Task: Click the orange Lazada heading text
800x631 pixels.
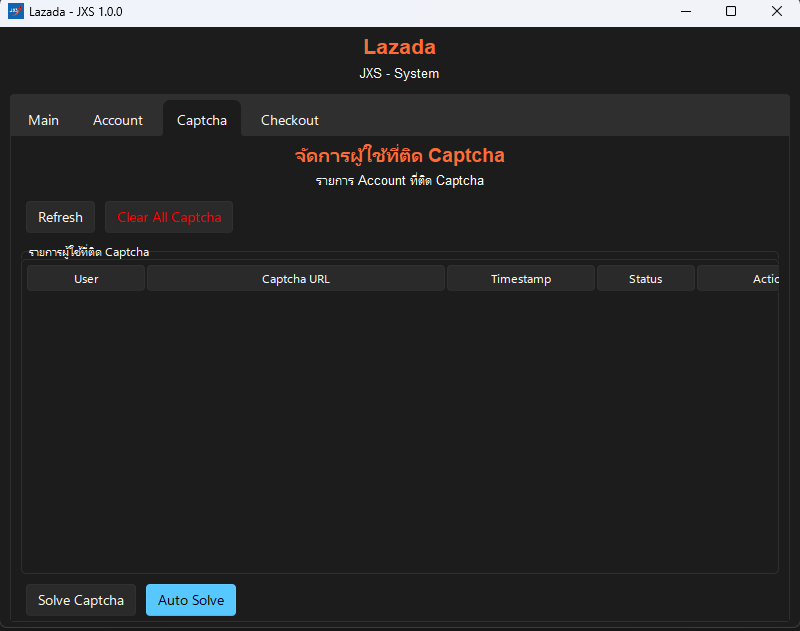Action: 399,47
